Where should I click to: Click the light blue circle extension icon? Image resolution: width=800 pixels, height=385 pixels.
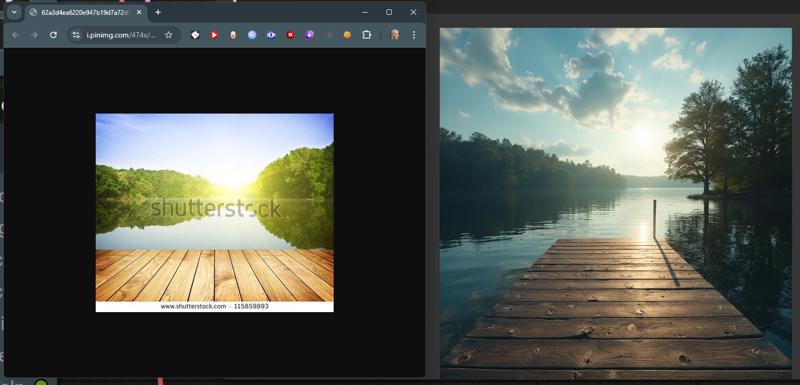point(252,35)
